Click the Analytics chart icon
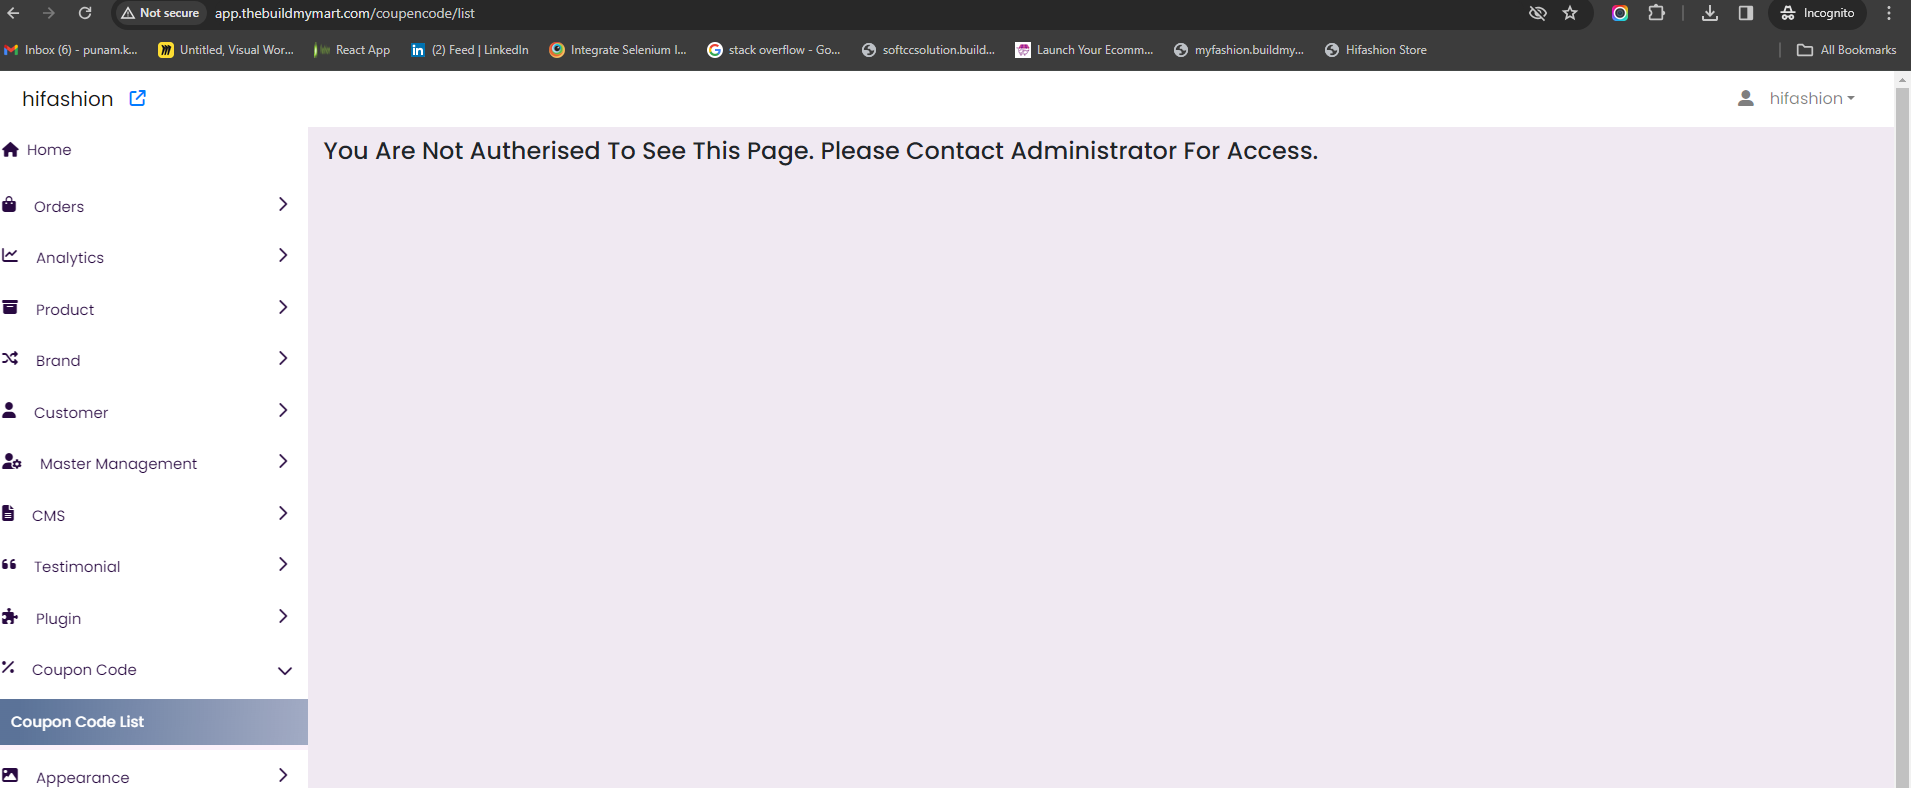This screenshot has width=1911, height=788. [x=10, y=255]
